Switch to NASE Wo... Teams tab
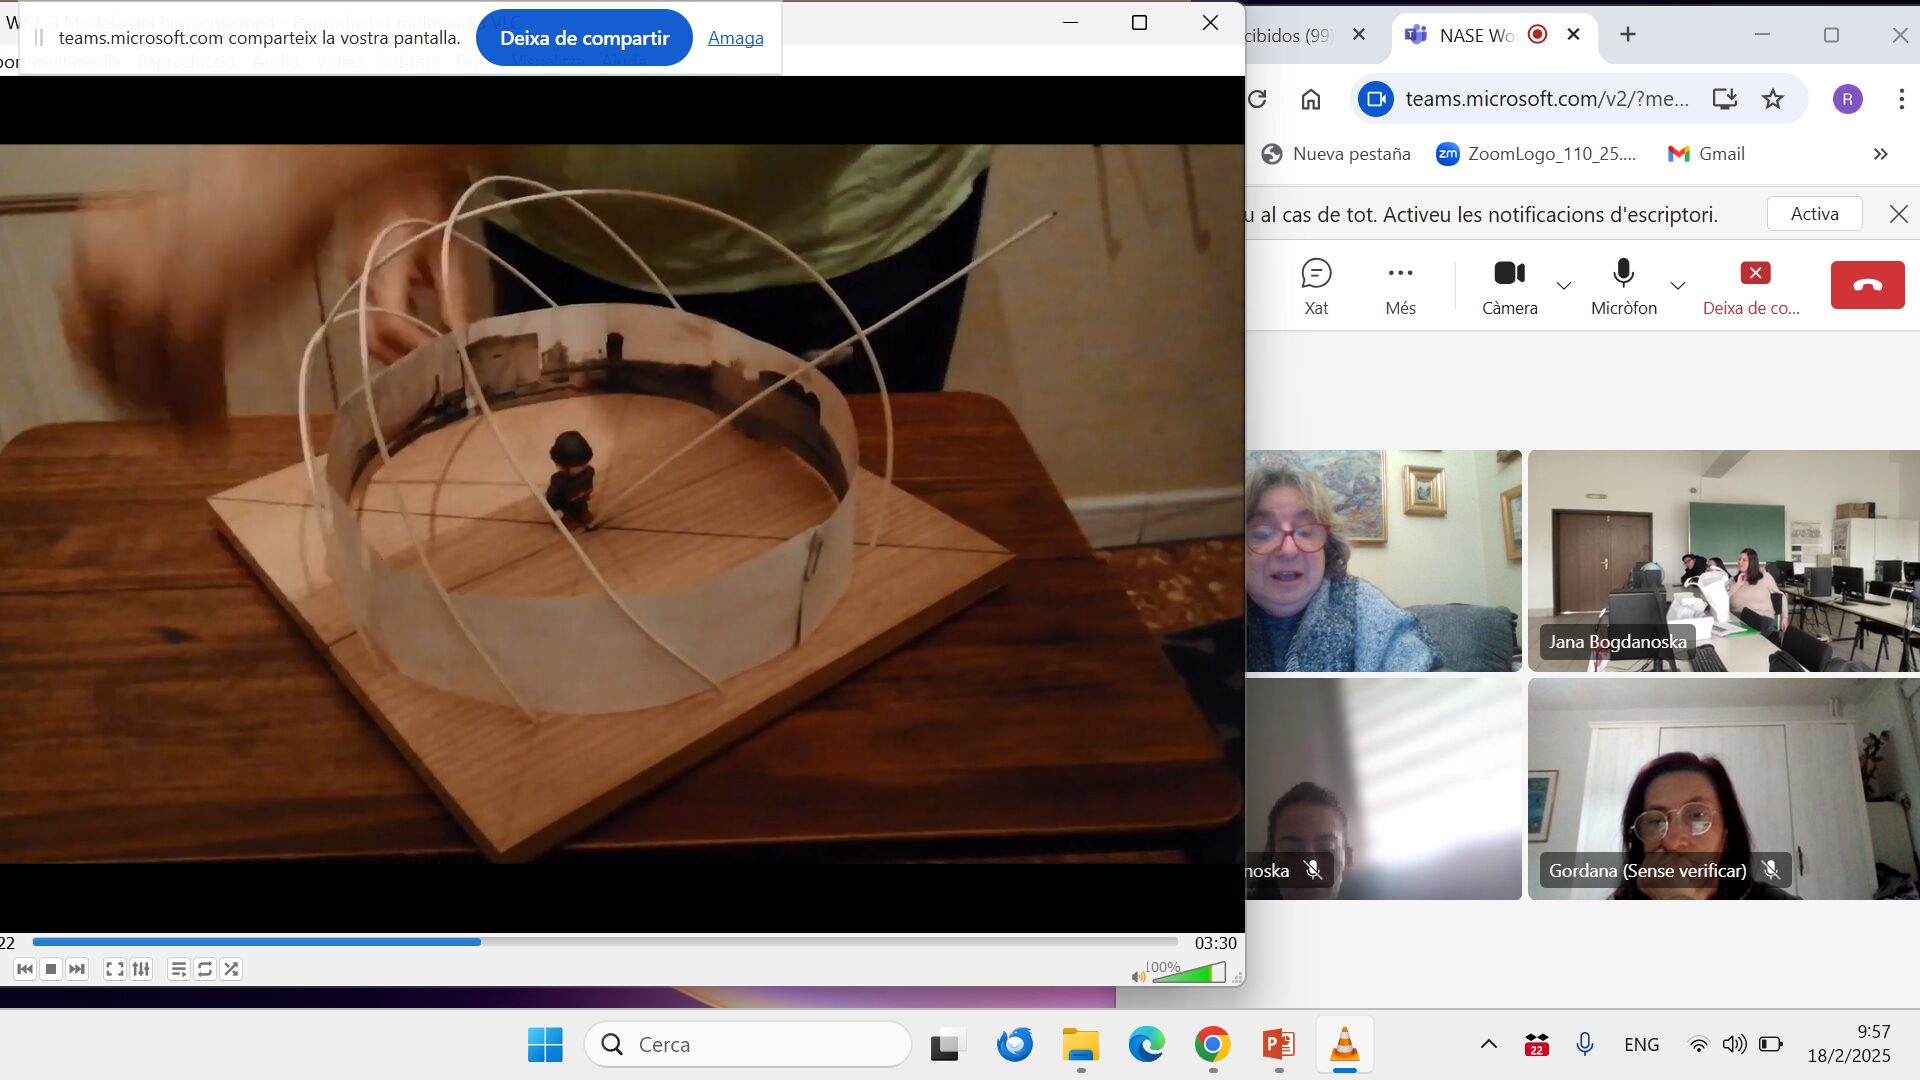The width and height of the screenshot is (1920, 1080). [x=1476, y=35]
